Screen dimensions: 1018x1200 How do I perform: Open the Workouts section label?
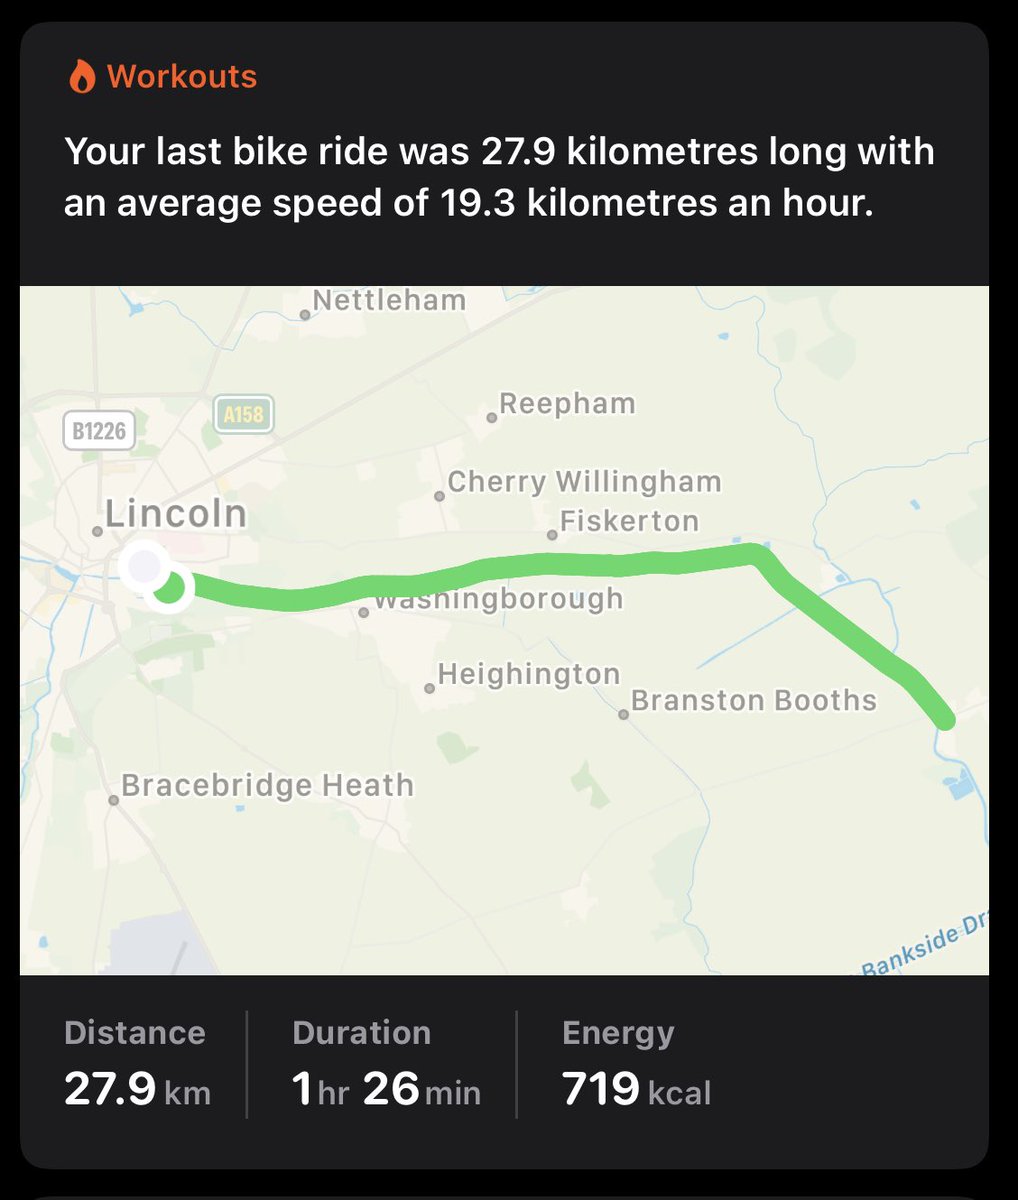click(x=182, y=77)
